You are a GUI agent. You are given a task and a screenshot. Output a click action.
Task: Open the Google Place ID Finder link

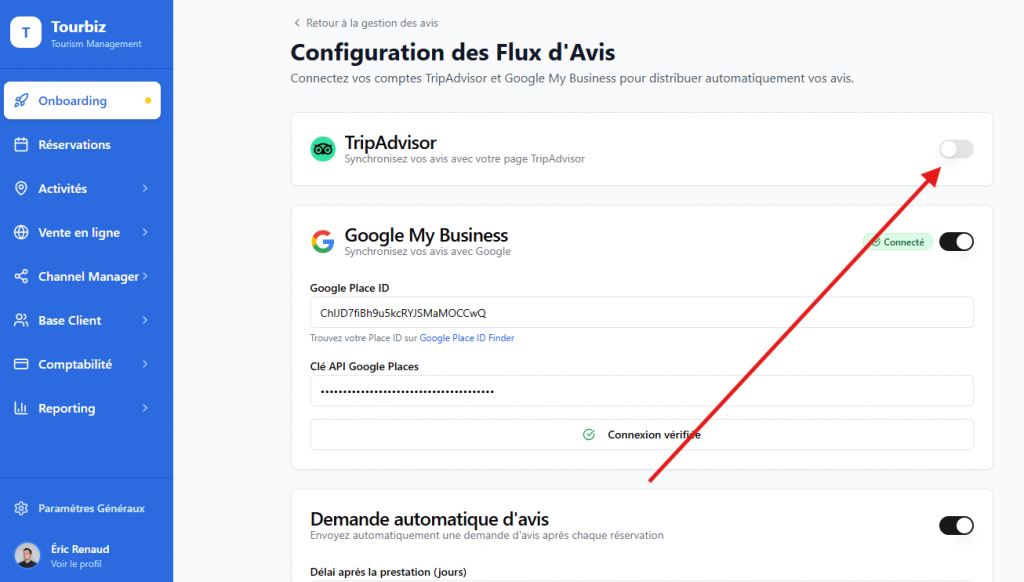click(467, 338)
